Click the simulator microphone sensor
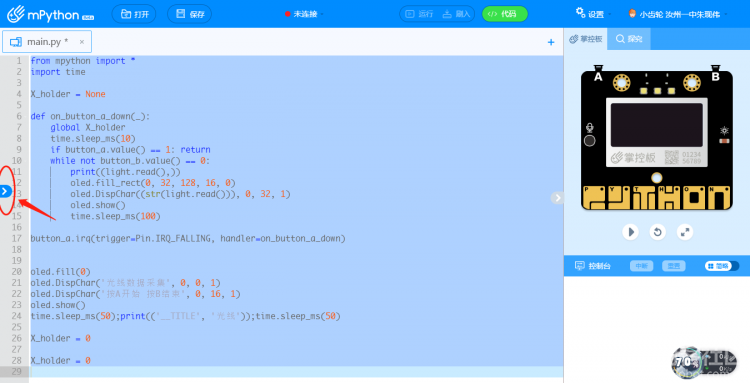 tap(590, 128)
